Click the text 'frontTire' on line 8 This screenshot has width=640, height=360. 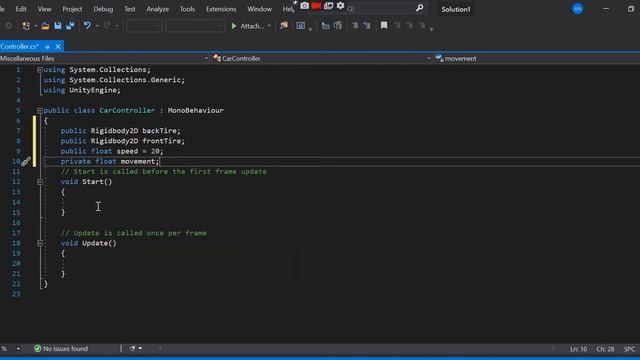pos(161,141)
